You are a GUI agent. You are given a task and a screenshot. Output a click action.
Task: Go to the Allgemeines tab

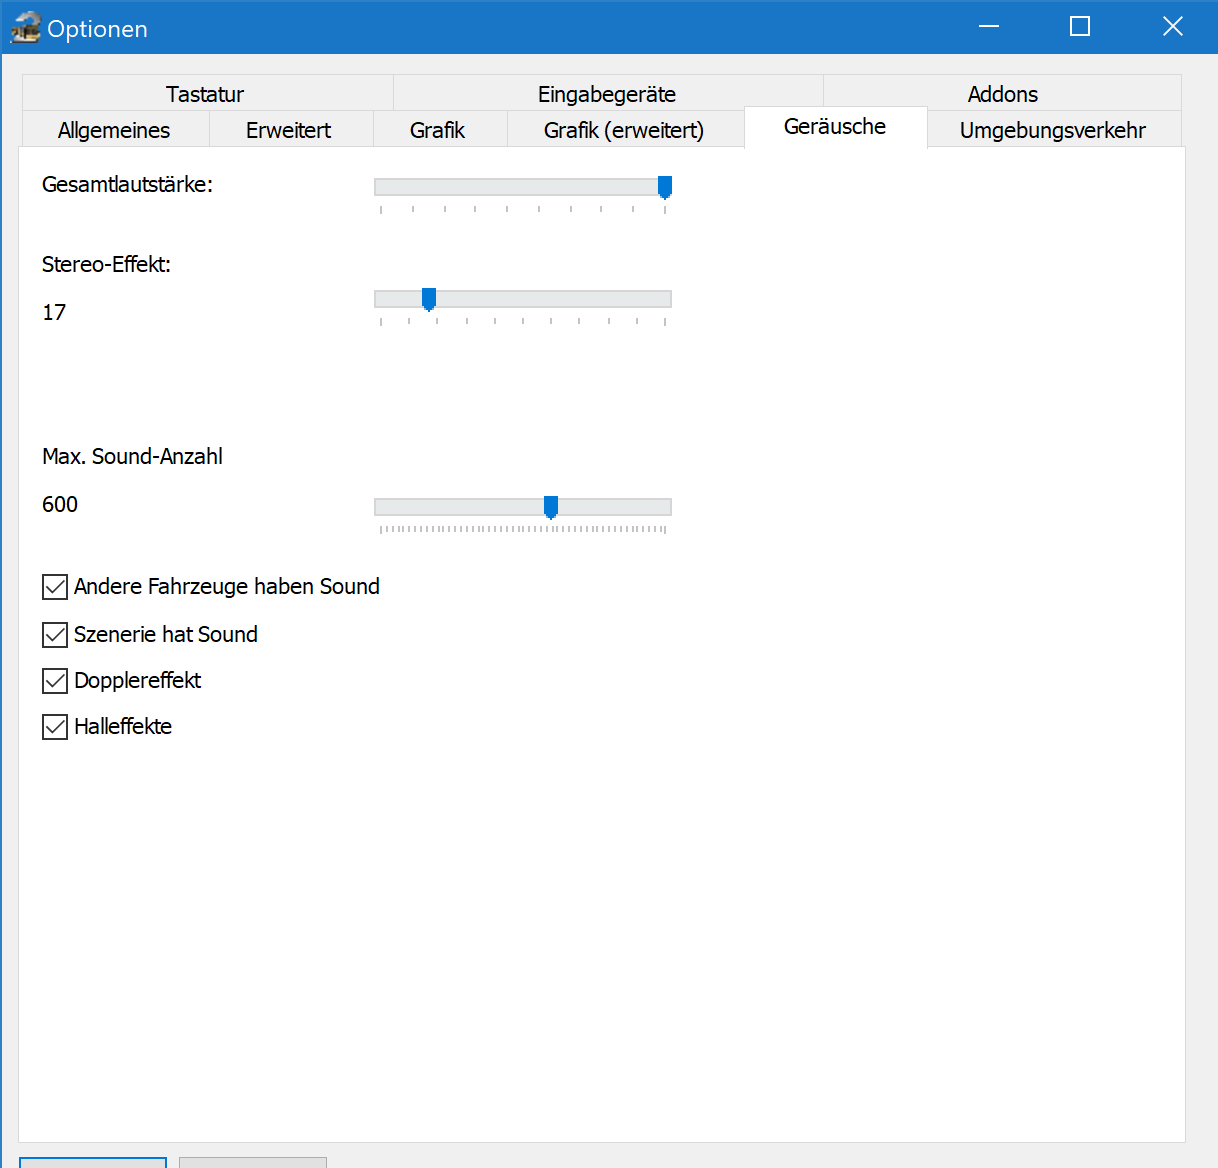click(x=114, y=130)
